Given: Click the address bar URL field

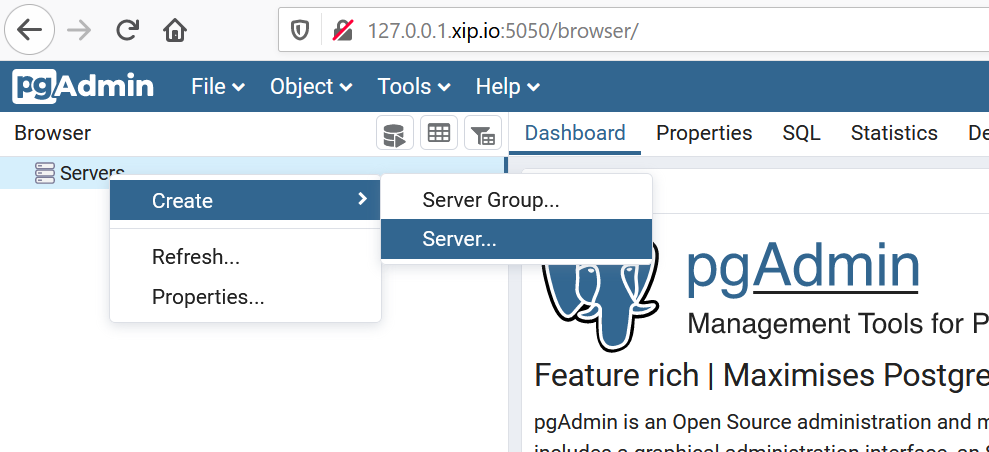Looking at the screenshot, I should click(633, 30).
